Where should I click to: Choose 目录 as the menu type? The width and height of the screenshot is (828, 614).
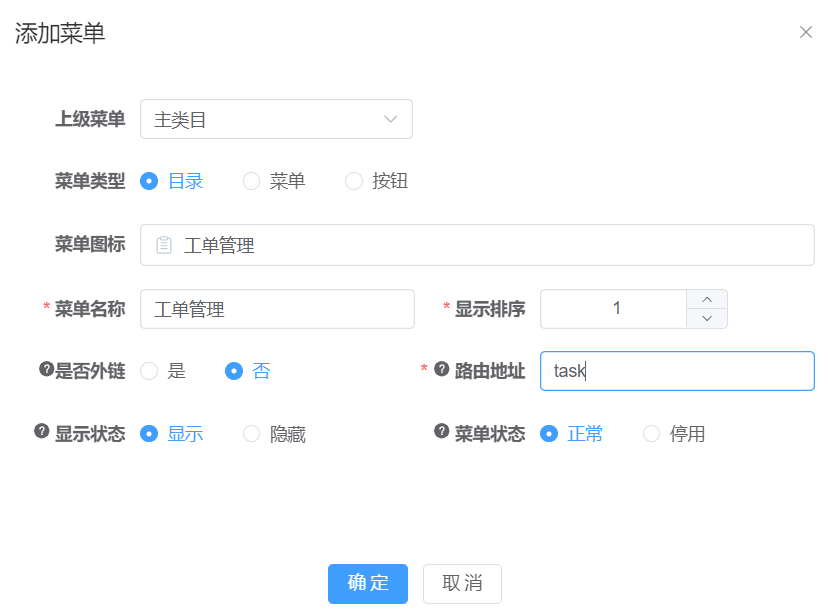pos(150,181)
